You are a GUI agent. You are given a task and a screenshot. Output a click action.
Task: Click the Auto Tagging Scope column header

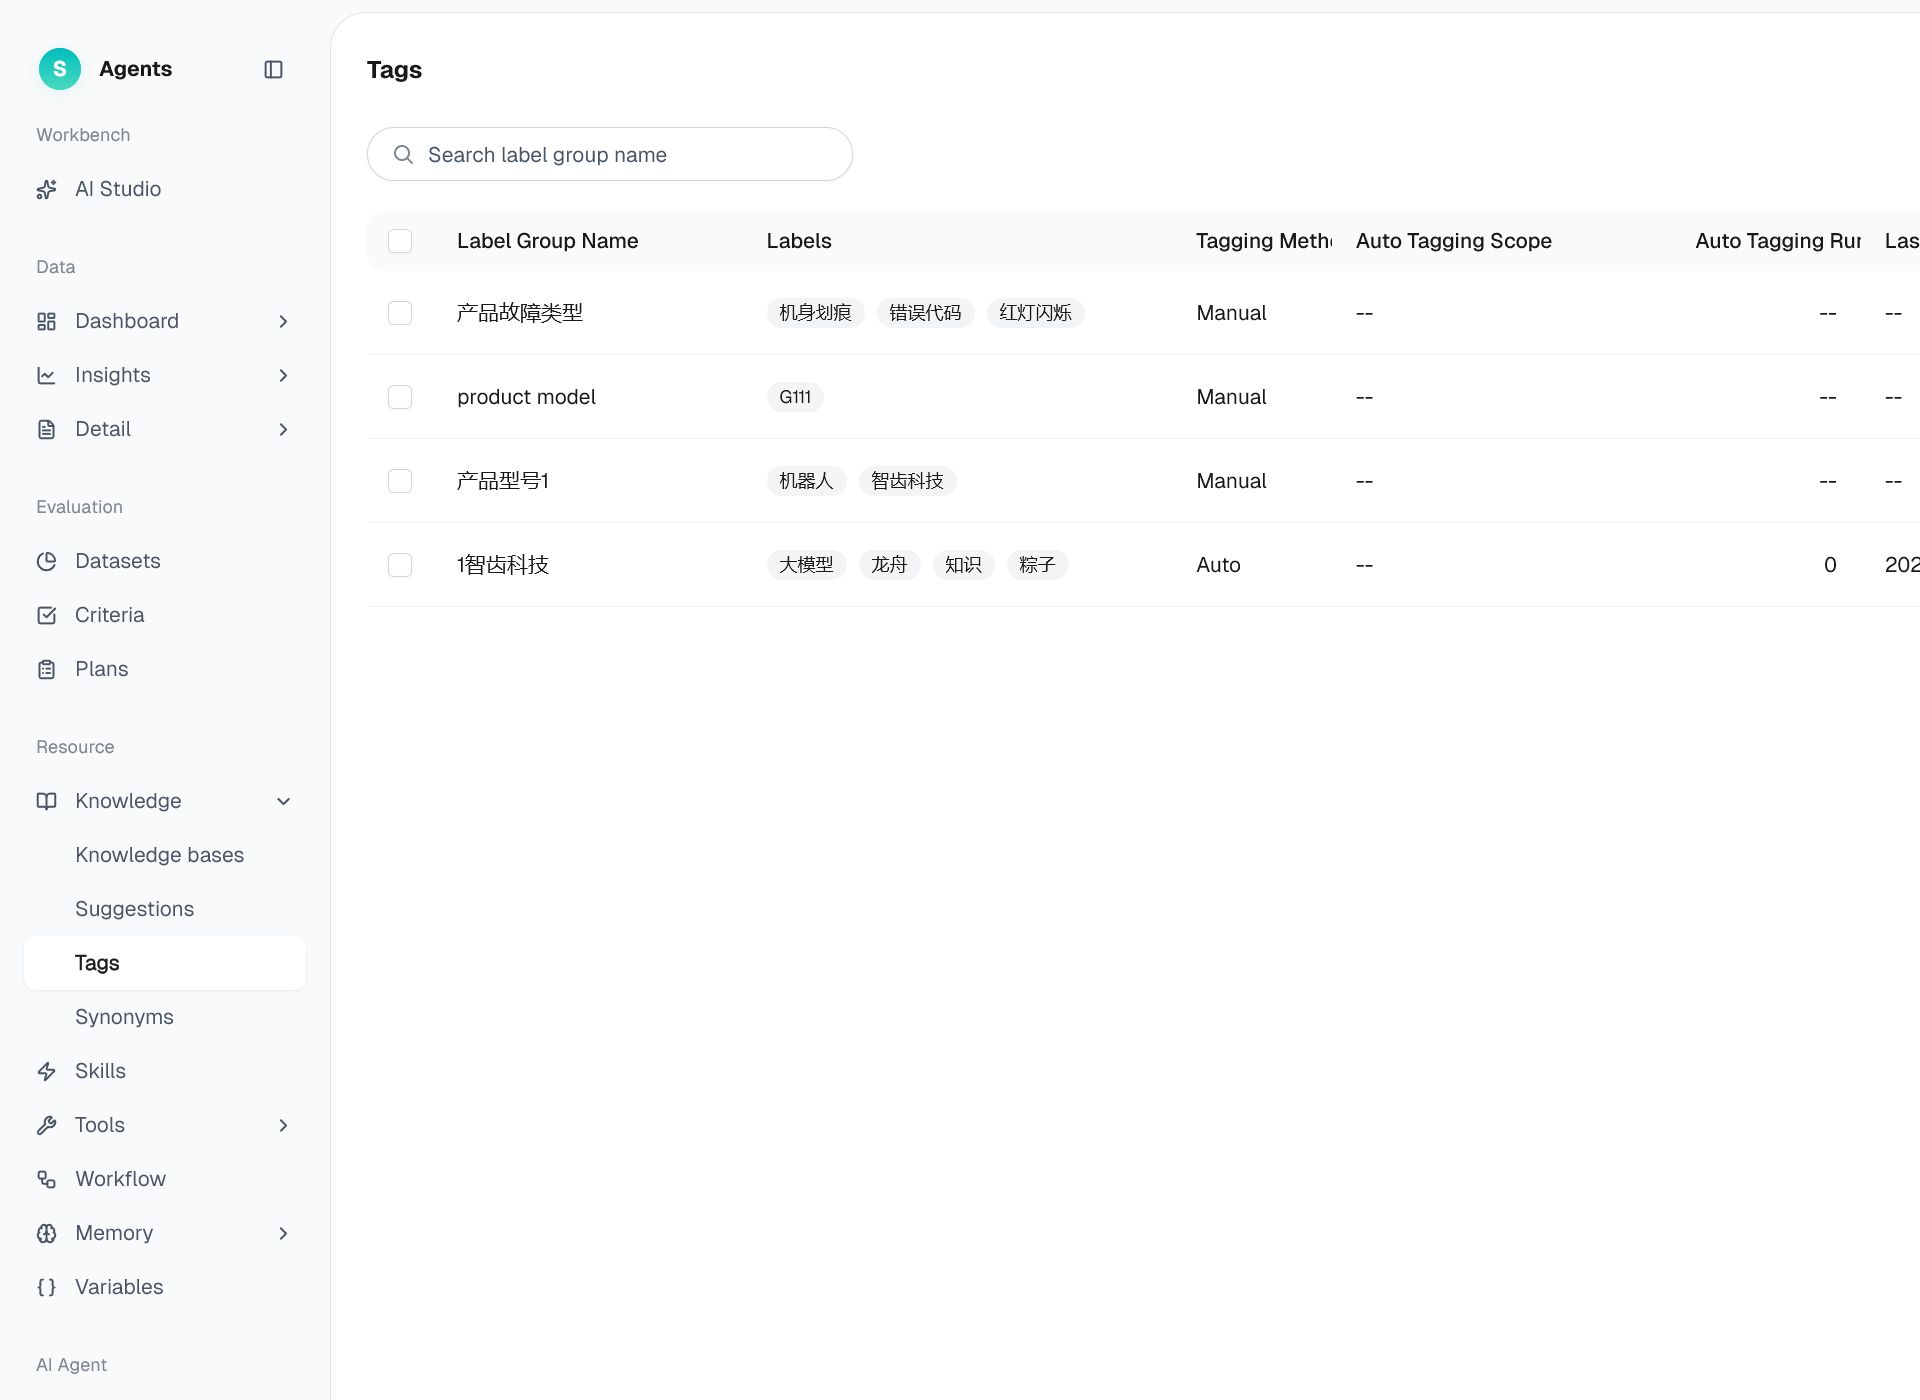tap(1454, 241)
